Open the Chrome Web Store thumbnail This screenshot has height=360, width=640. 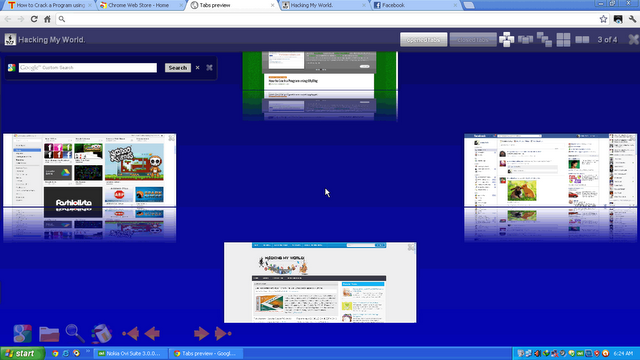click(x=89, y=171)
